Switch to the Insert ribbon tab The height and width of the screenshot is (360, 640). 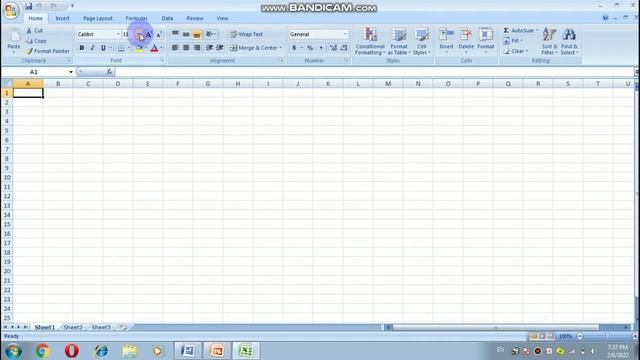tap(62, 18)
